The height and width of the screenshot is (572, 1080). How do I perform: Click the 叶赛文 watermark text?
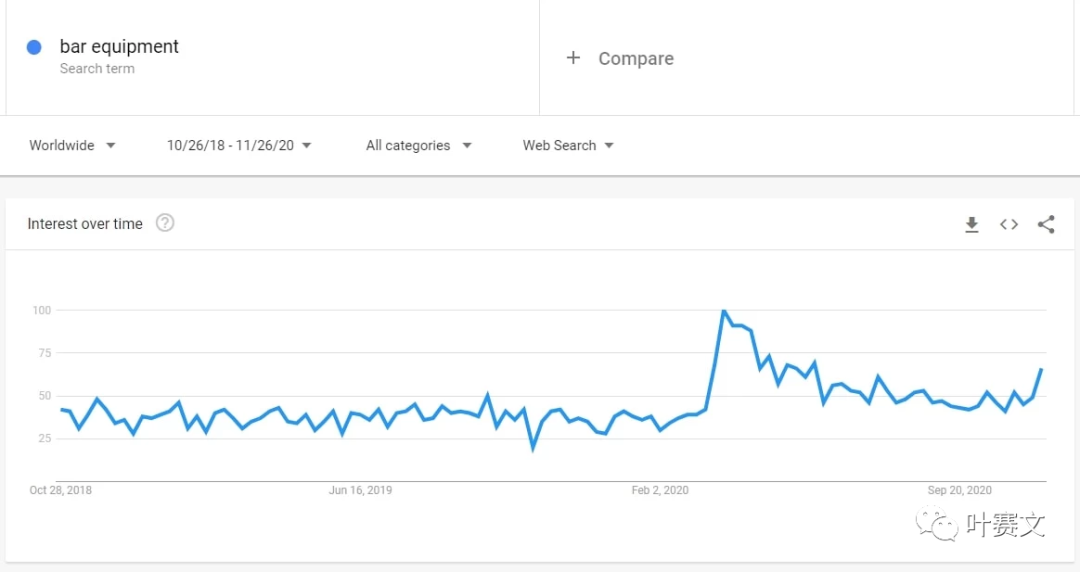(1005, 524)
